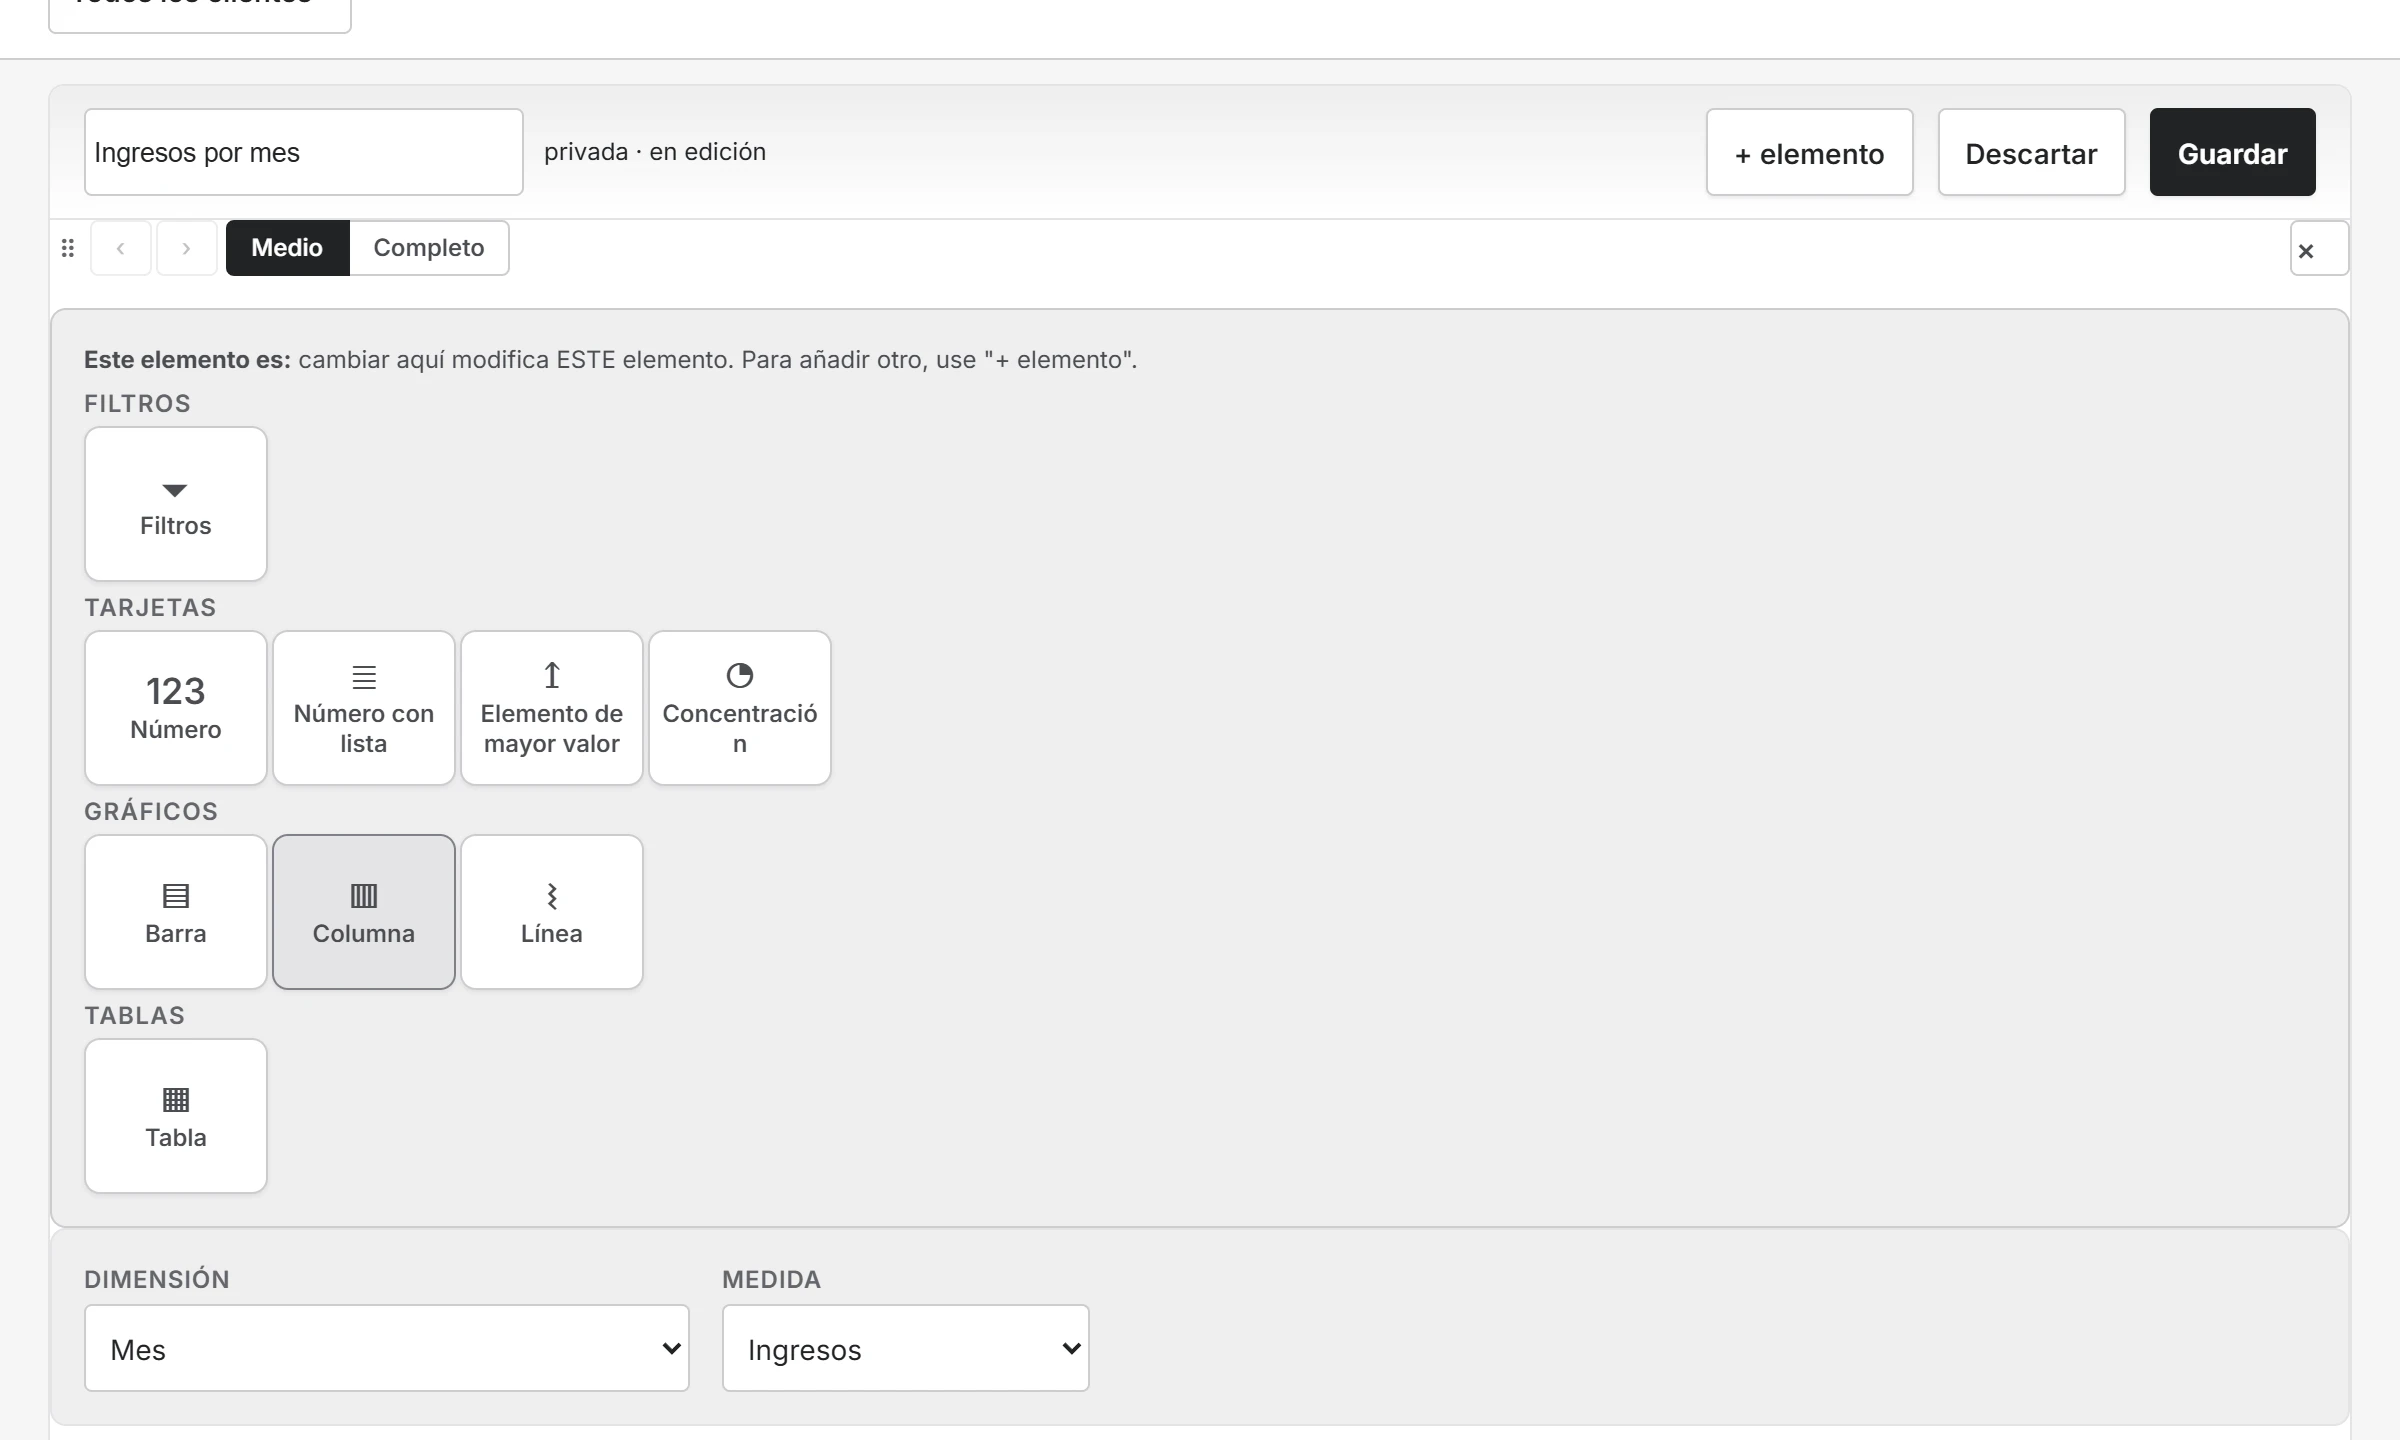2400x1440 pixels.
Task: Click the TABLAS section heading
Action: (x=135, y=1015)
